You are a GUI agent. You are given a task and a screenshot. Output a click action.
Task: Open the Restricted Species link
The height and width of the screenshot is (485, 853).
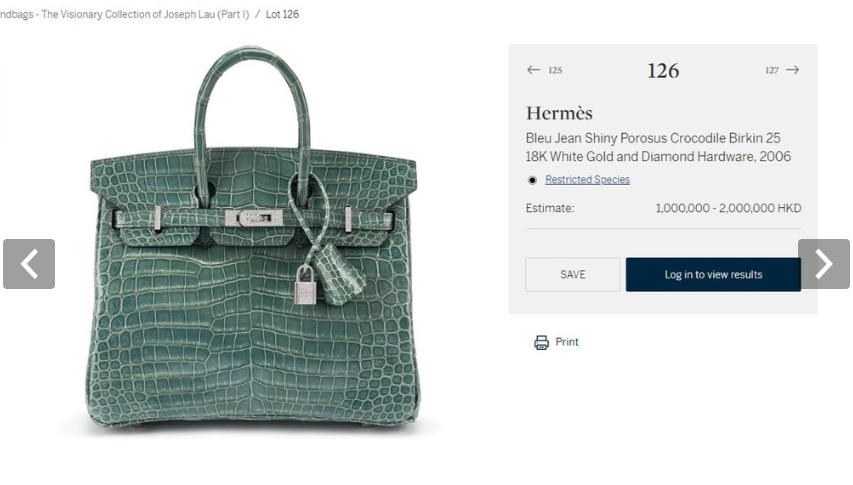pyautogui.click(x=588, y=179)
